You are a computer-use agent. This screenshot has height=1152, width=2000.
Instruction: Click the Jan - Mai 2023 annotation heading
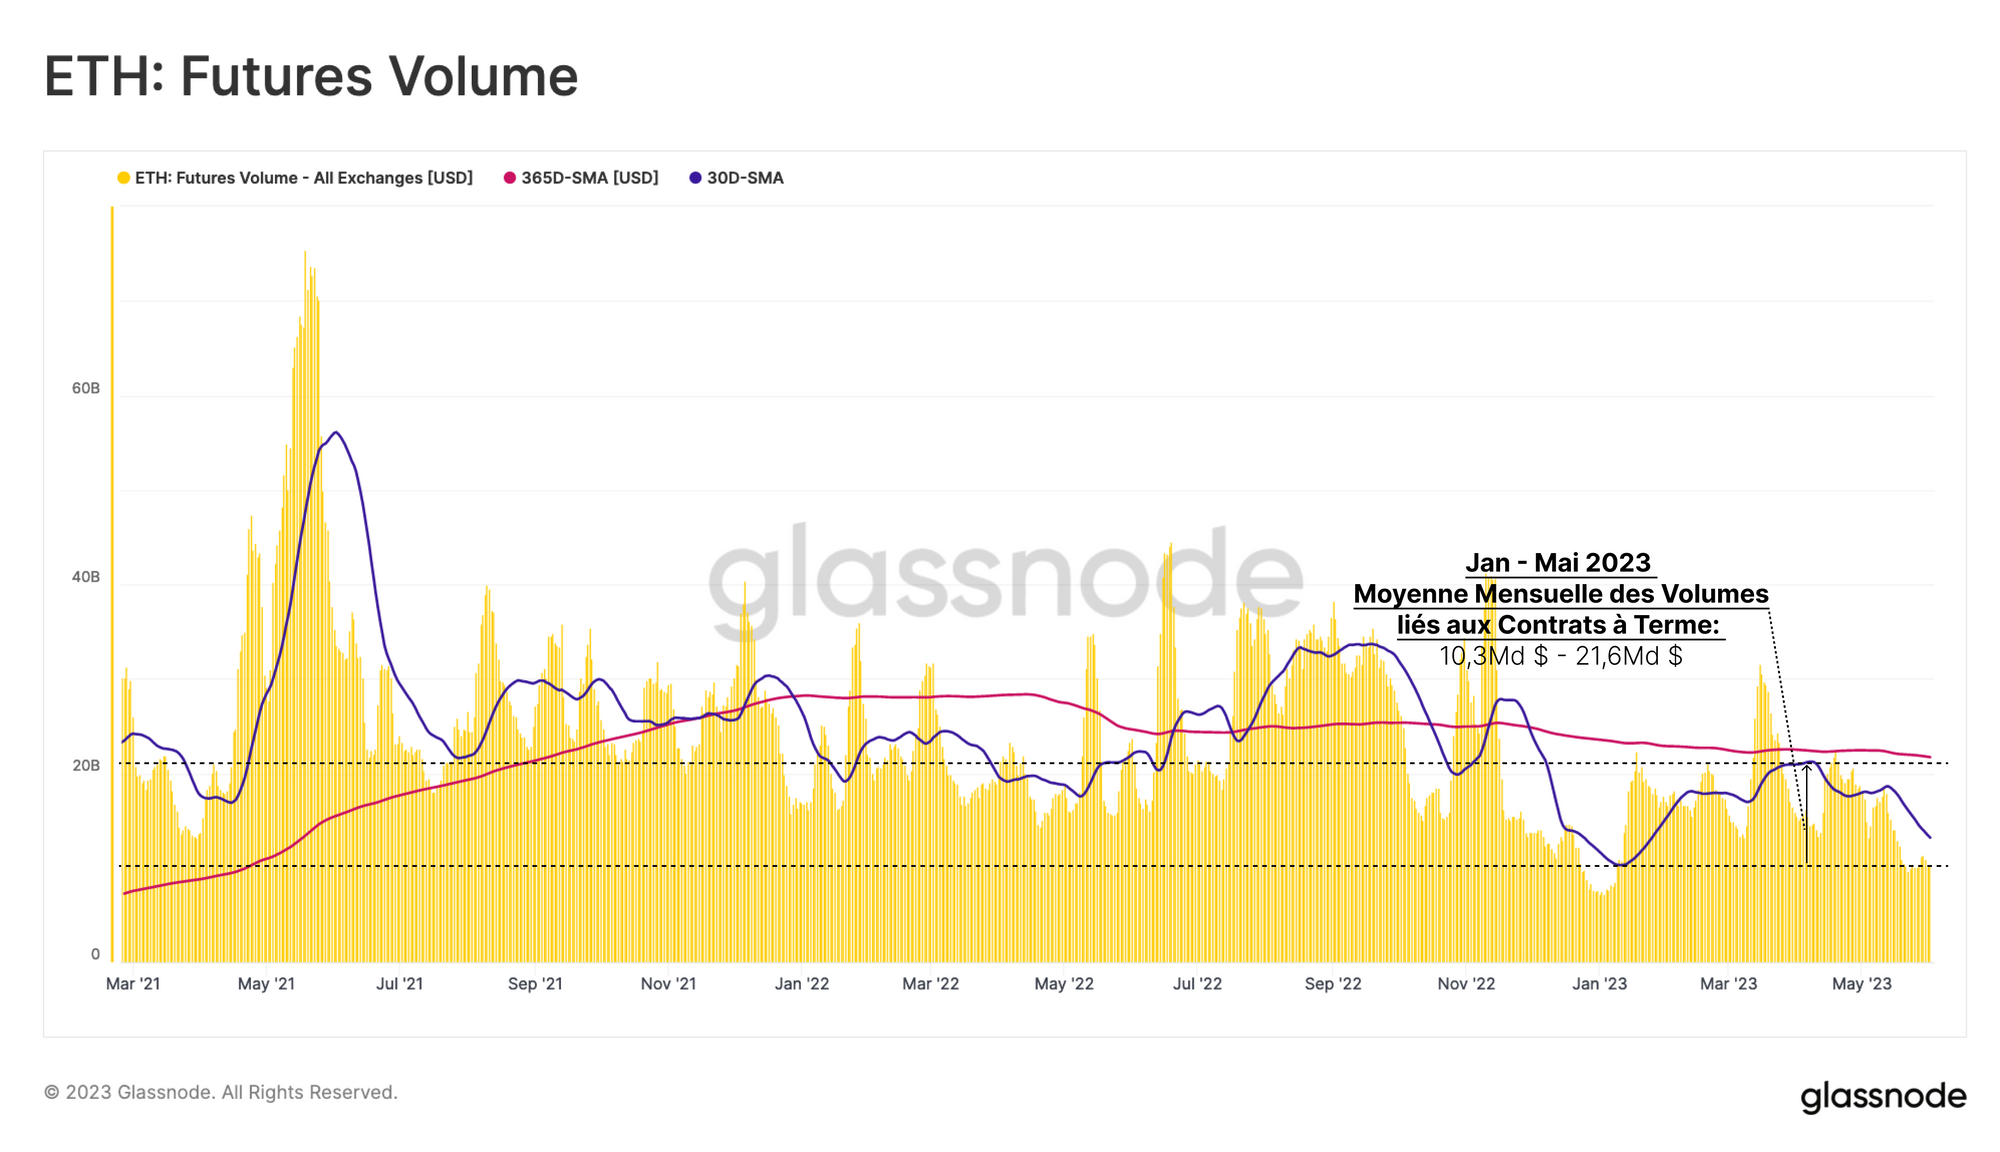[x=1558, y=563]
